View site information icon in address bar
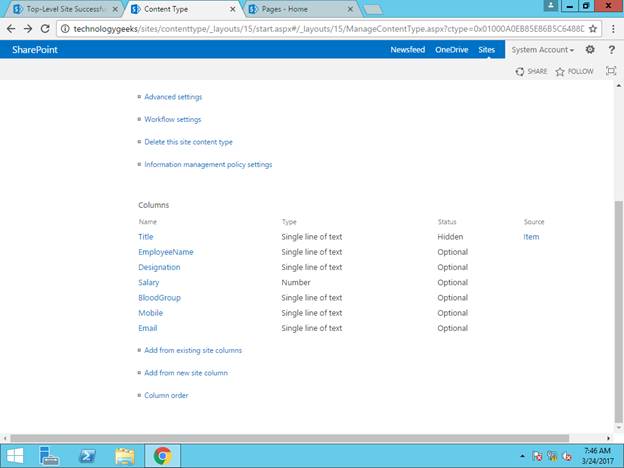Screen dimensions: 624x468 65,29
